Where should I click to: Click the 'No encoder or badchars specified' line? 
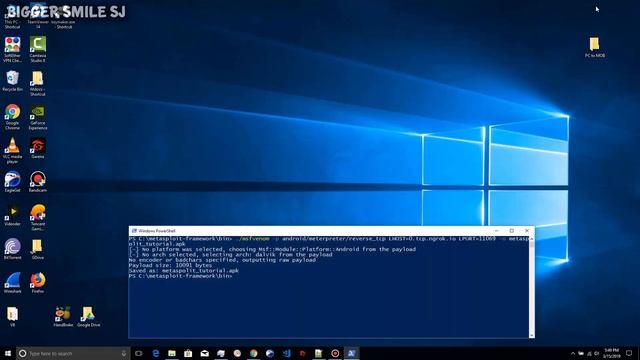click(x=222, y=260)
